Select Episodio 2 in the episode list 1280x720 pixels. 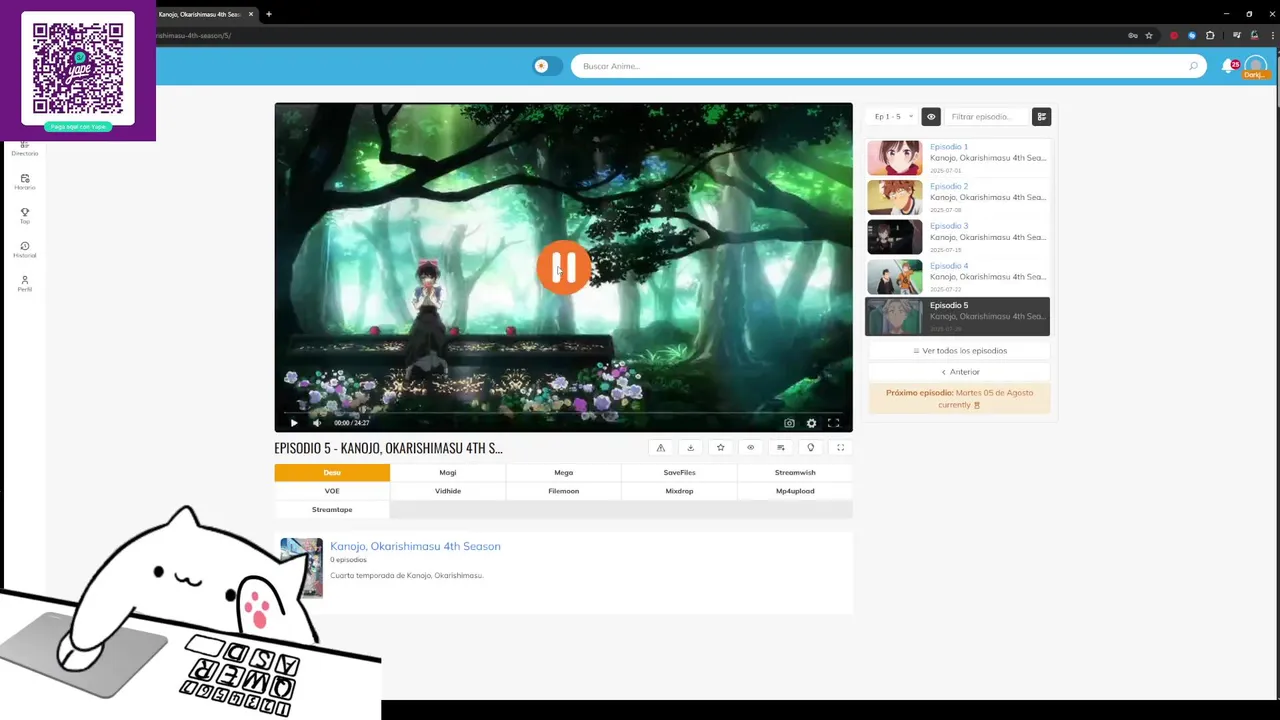coord(958,198)
